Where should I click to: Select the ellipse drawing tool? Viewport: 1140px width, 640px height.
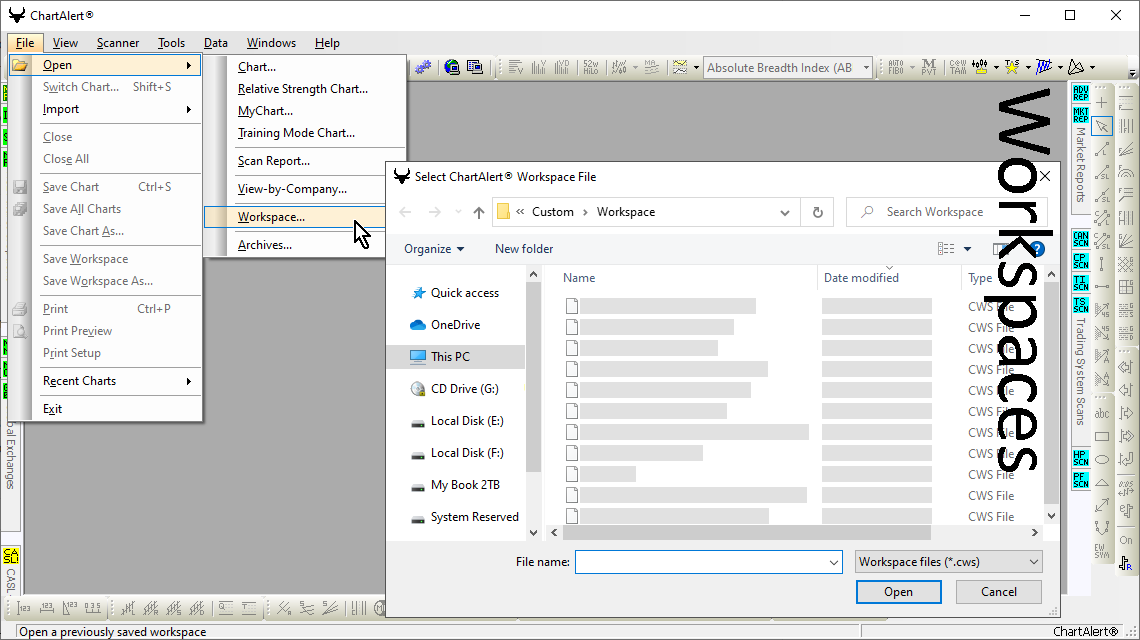point(1102,460)
